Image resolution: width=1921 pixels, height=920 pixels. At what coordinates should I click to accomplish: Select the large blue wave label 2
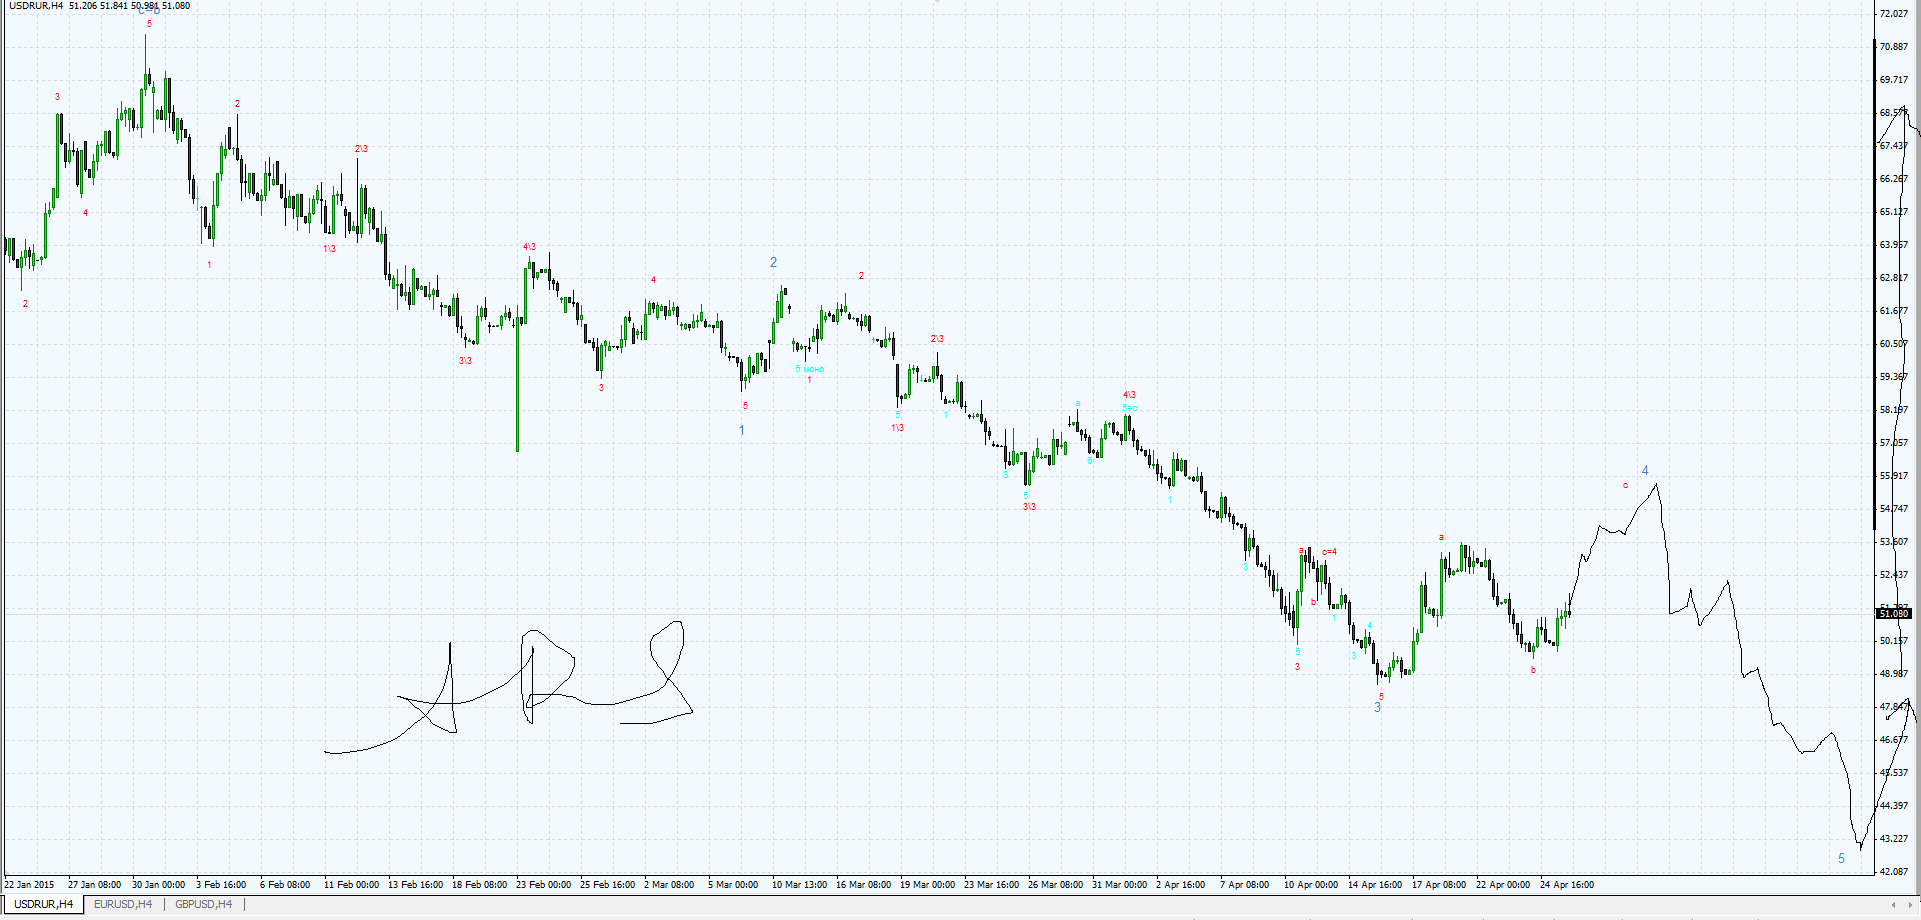coord(773,262)
